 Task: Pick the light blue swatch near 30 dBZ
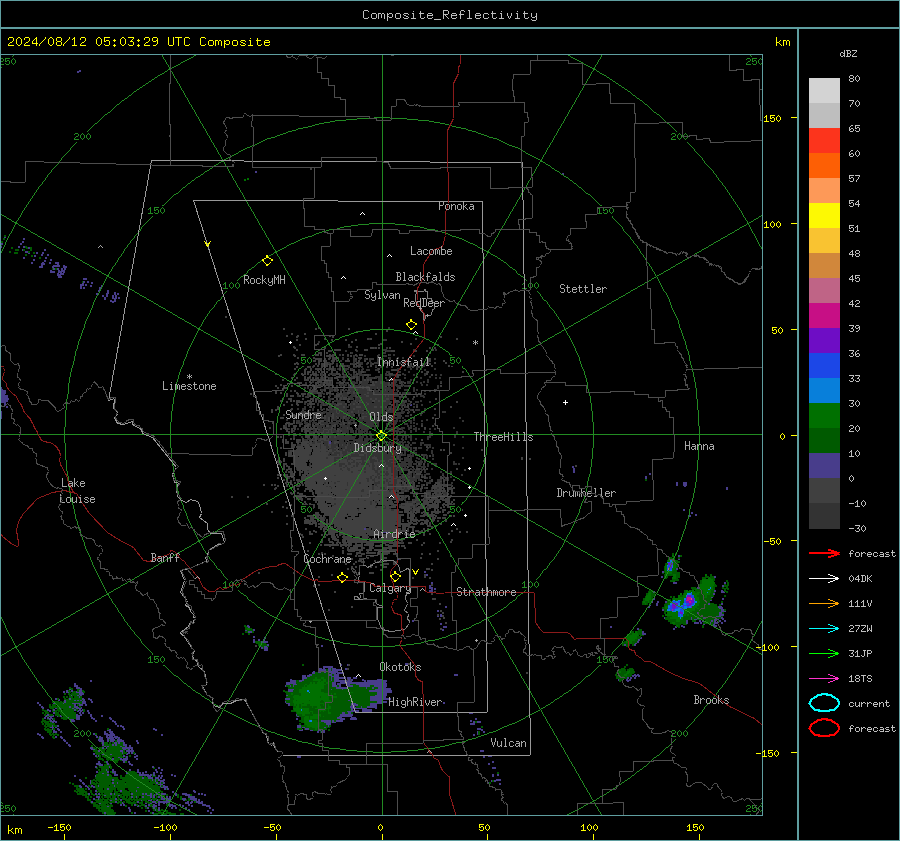824,391
